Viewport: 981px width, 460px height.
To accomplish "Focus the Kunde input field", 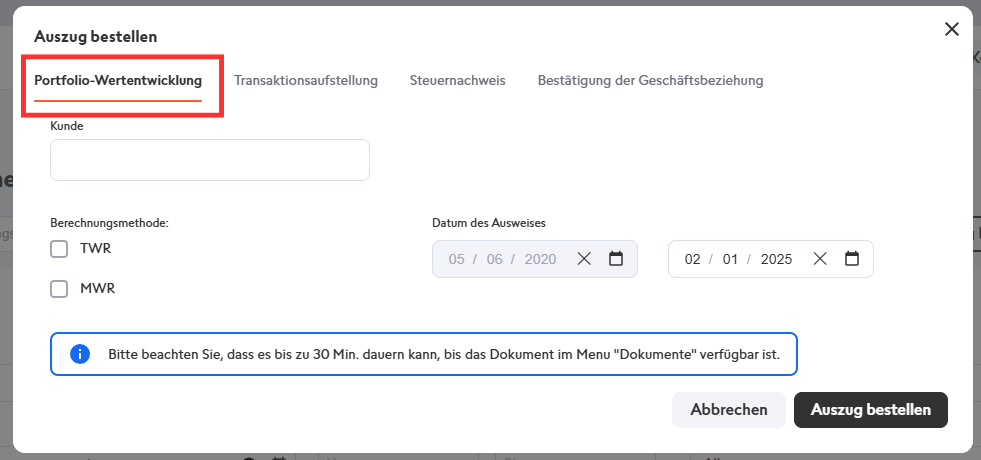I will pos(210,160).
